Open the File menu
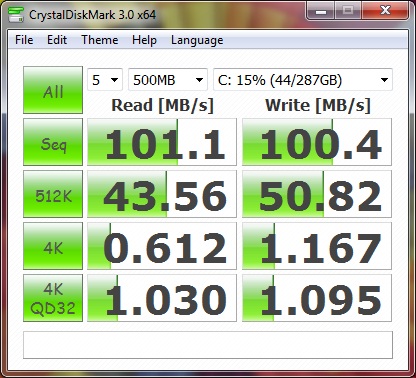The height and width of the screenshot is (378, 416). pyautogui.click(x=24, y=40)
